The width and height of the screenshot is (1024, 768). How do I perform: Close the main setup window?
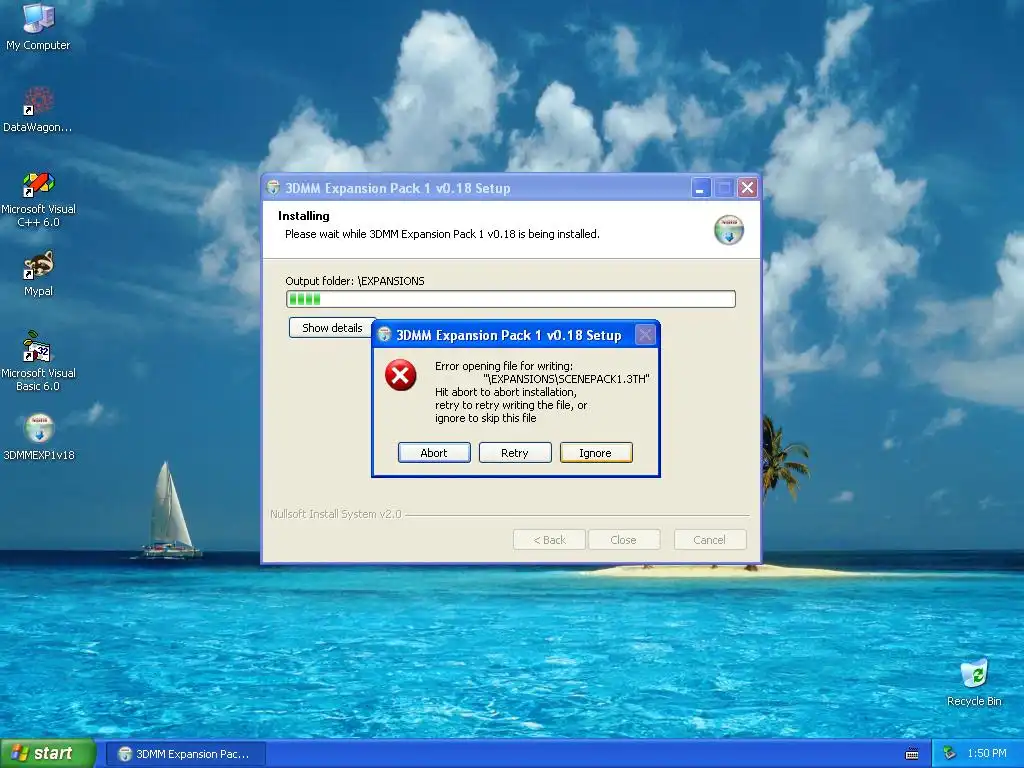point(747,188)
